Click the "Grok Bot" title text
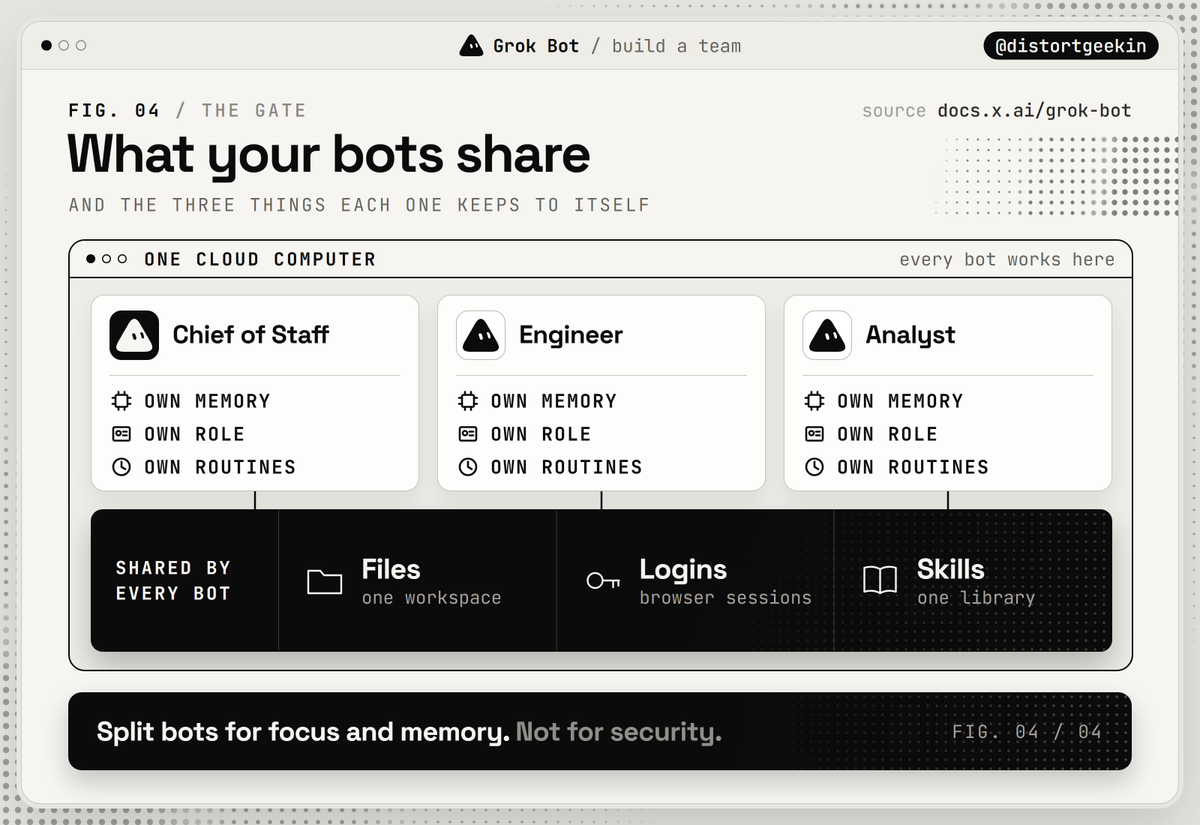1200x825 pixels. (536, 46)
